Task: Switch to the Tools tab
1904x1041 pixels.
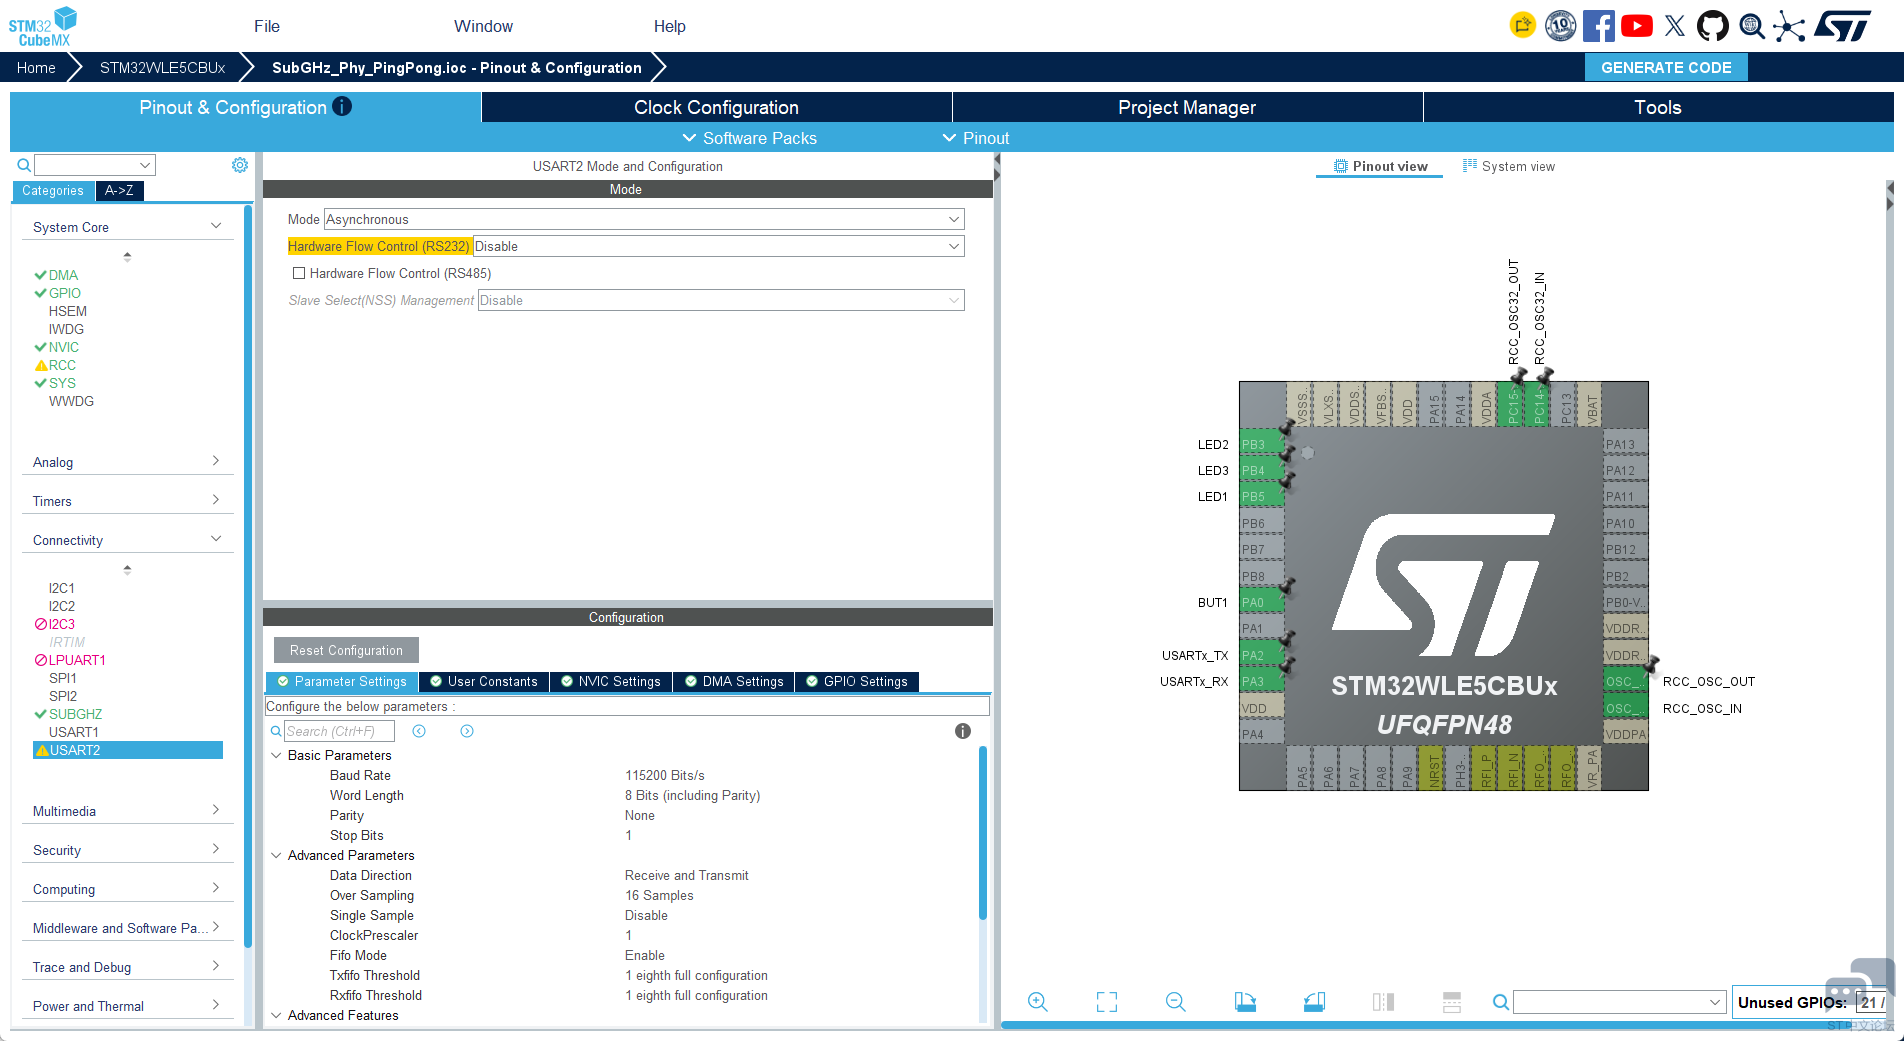Action: click(1658, 107)
